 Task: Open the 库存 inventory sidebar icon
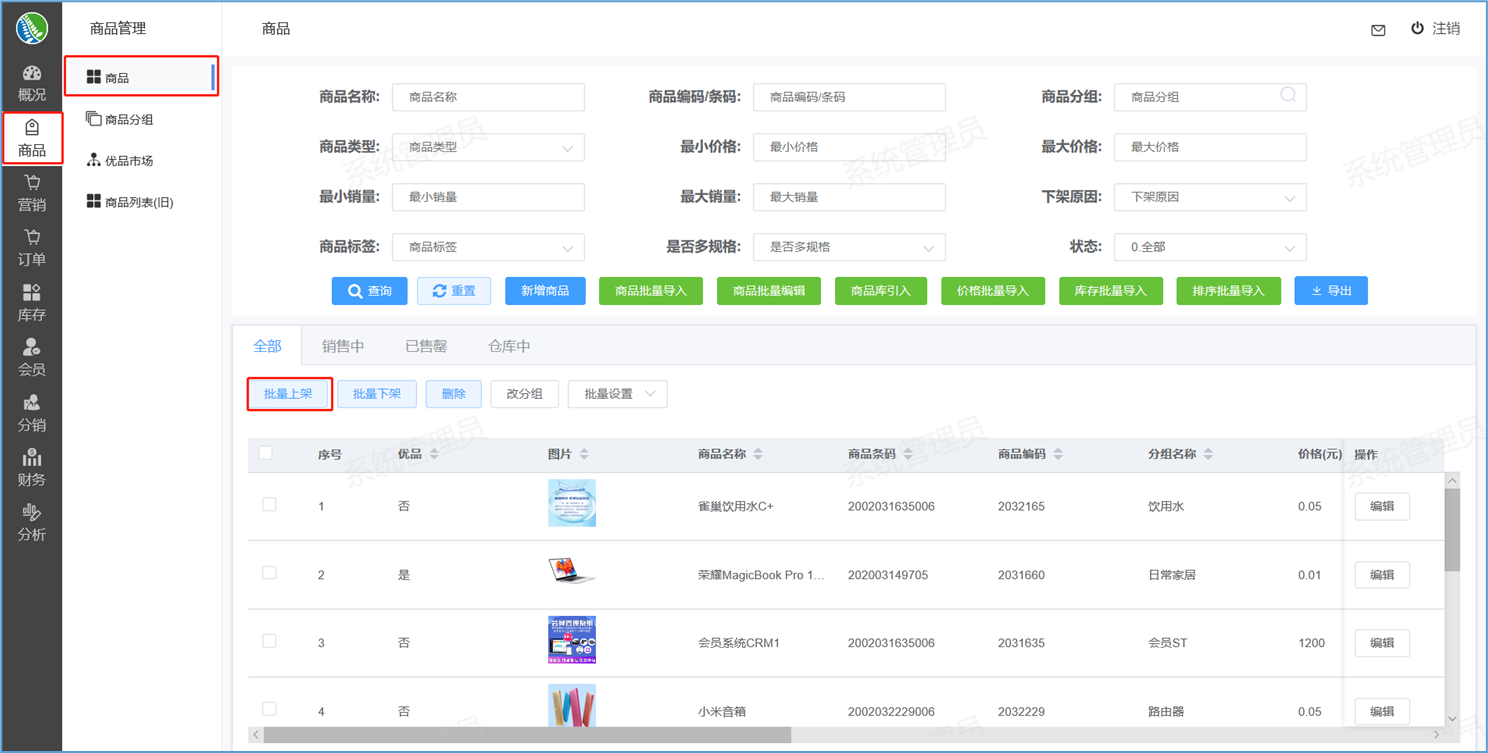[32, 303]
